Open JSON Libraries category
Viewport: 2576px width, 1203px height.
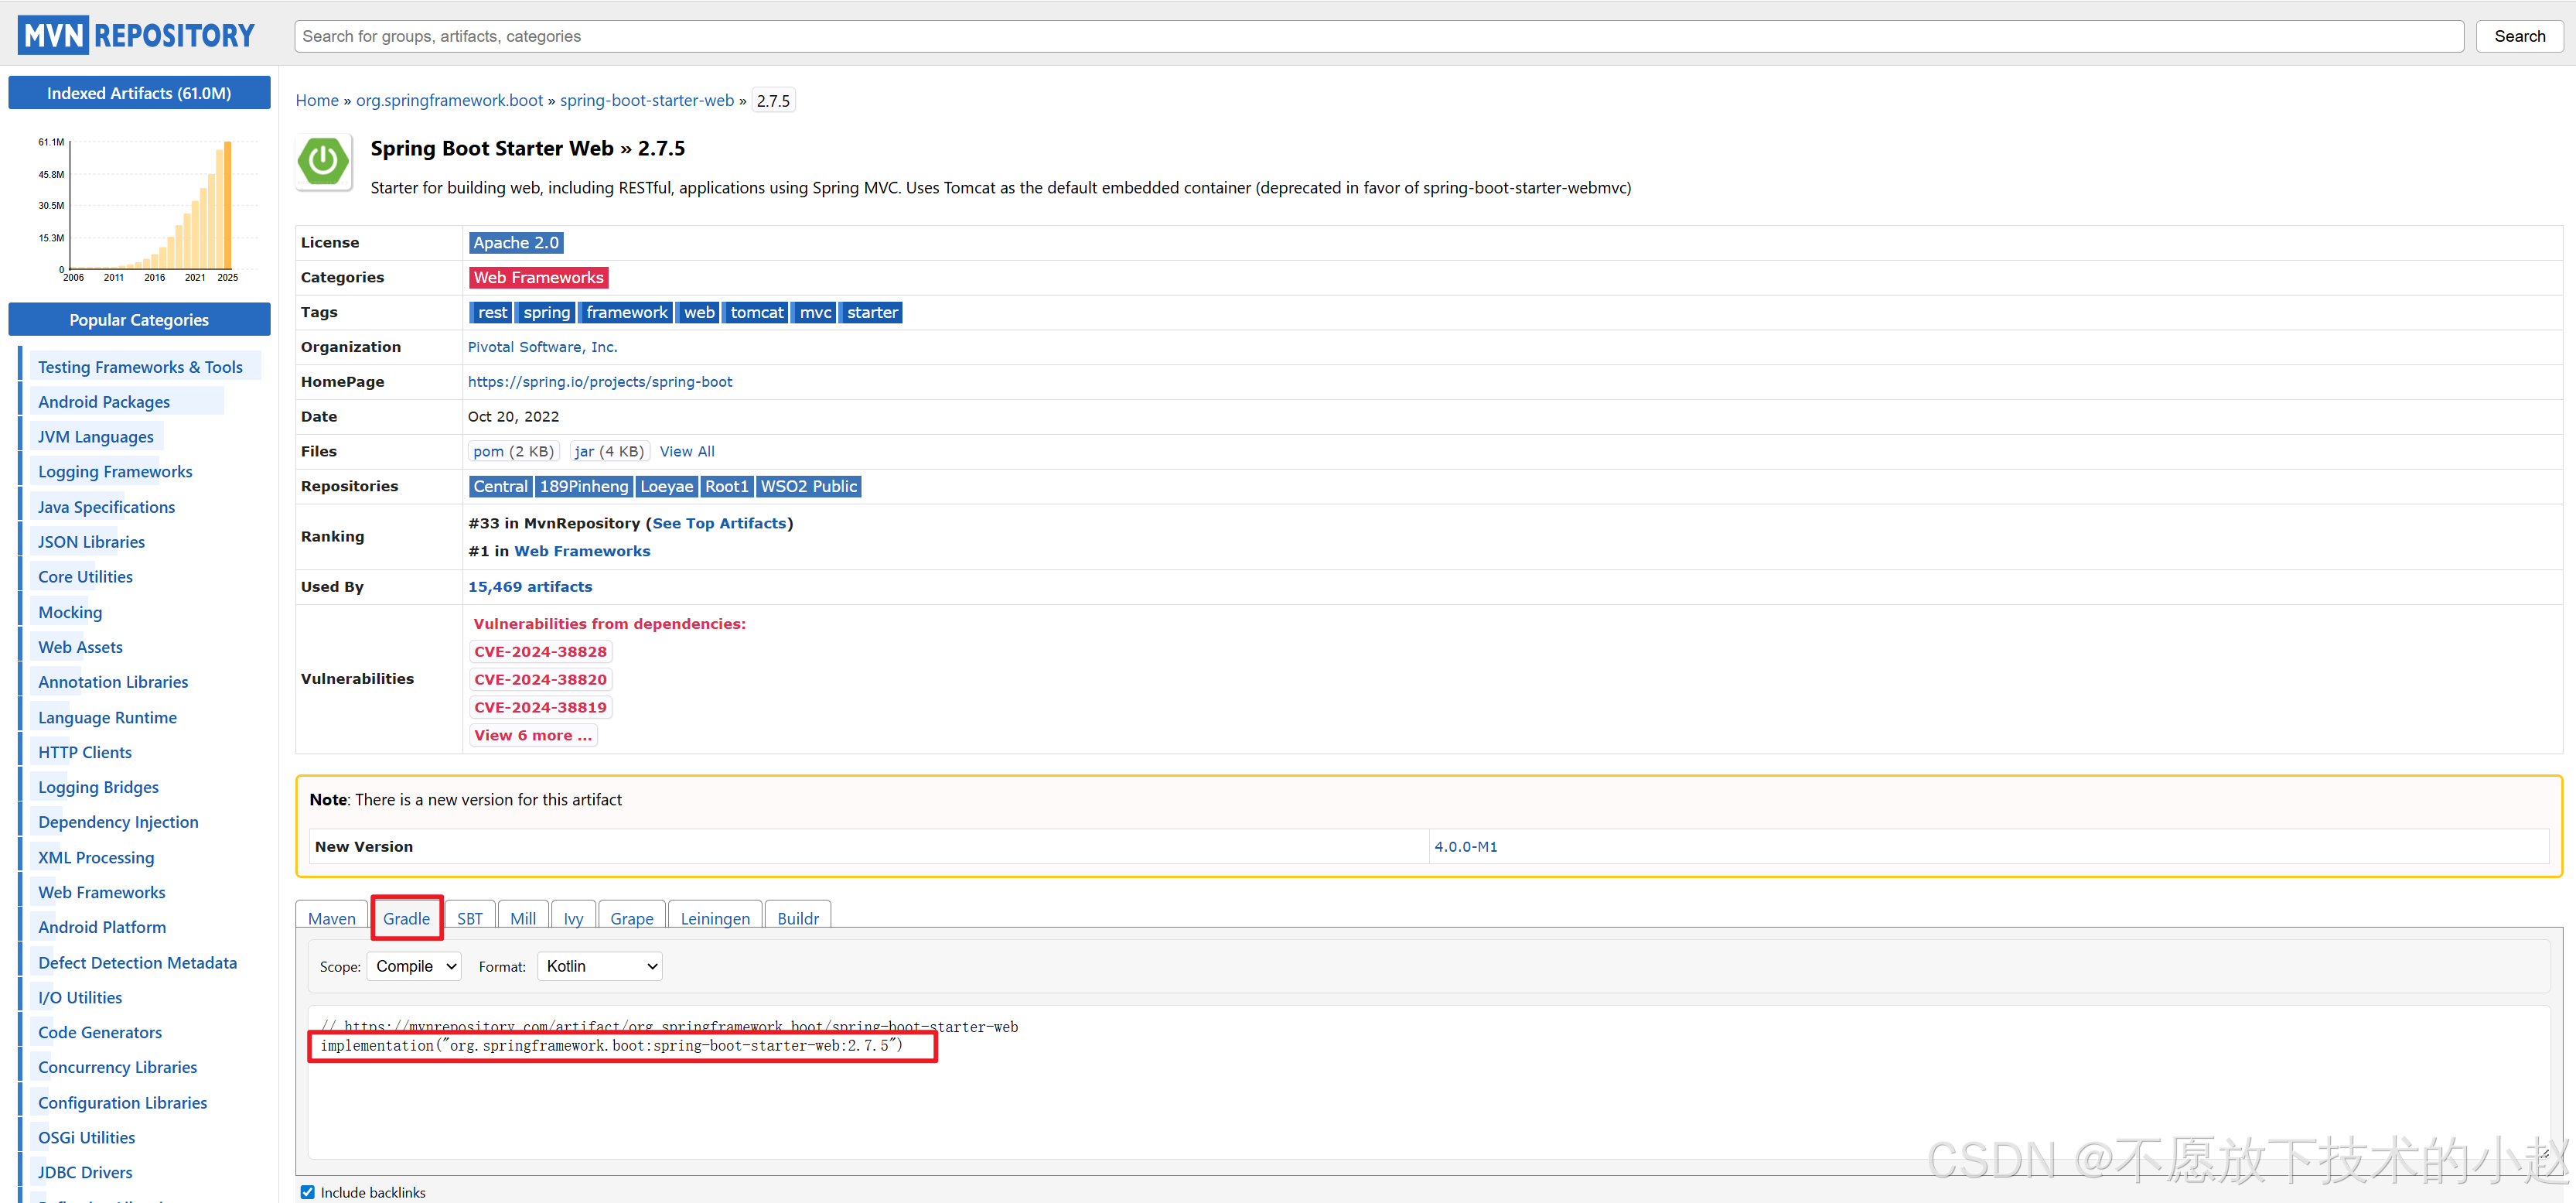[91, 542]
